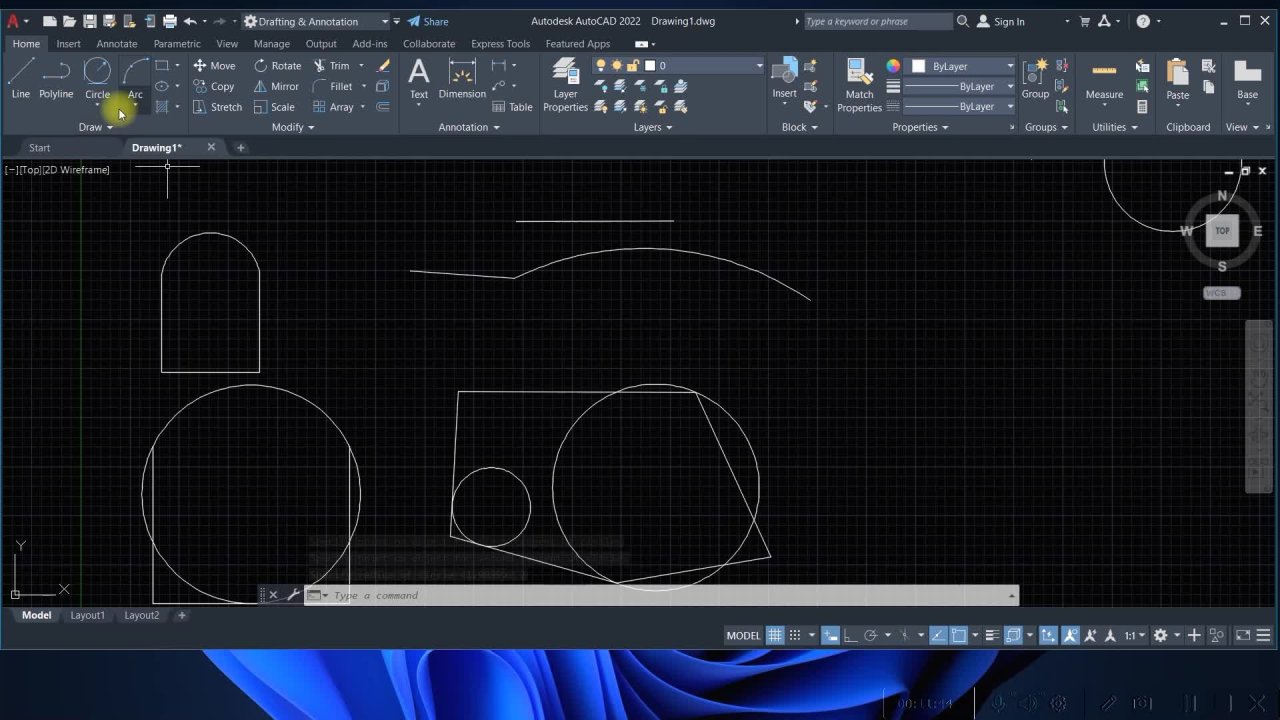Switch to the Layout1 tab
Screen dimensions: 1280x720
coord(87,615)
